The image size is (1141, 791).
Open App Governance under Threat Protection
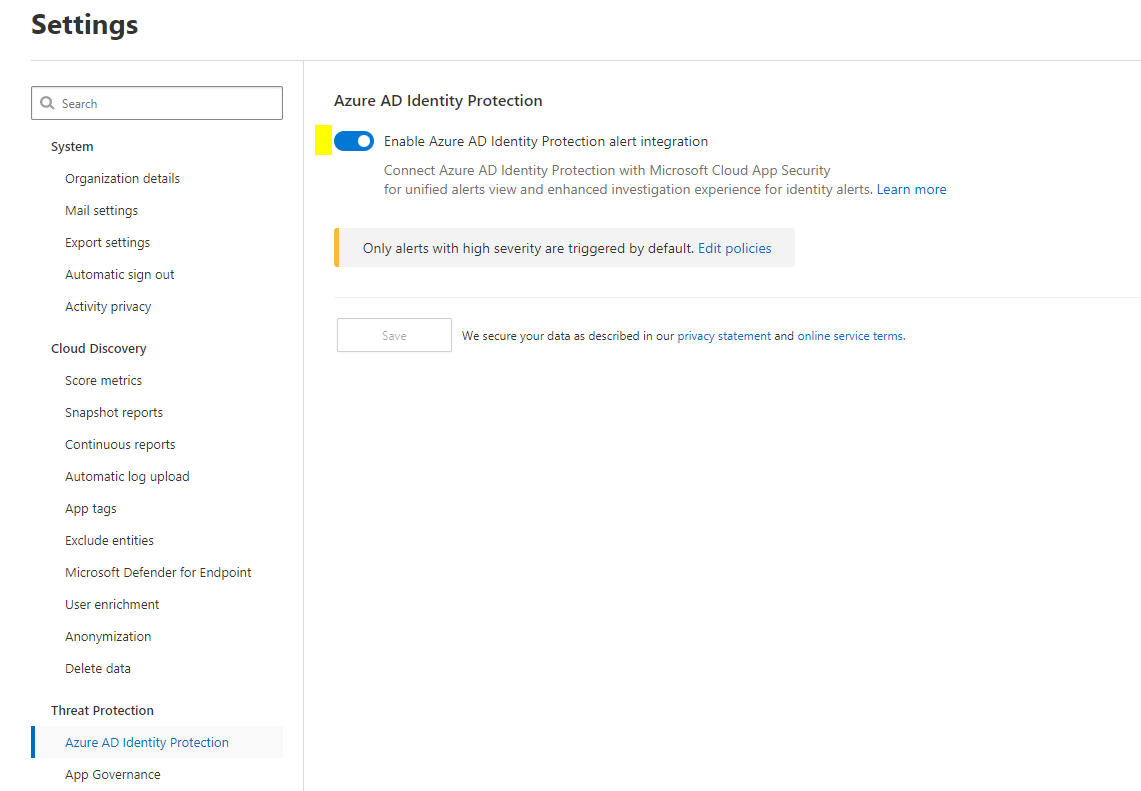[x=112, y=774]
